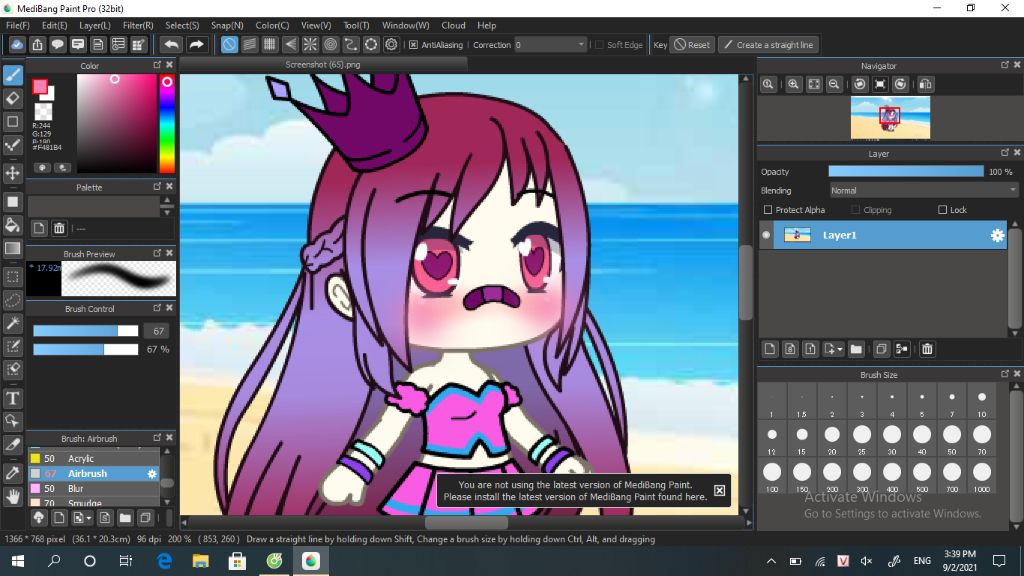Click the Undo arrow in toolbar
Screen dimensions: 1024x576
click(x=172, y=44)
